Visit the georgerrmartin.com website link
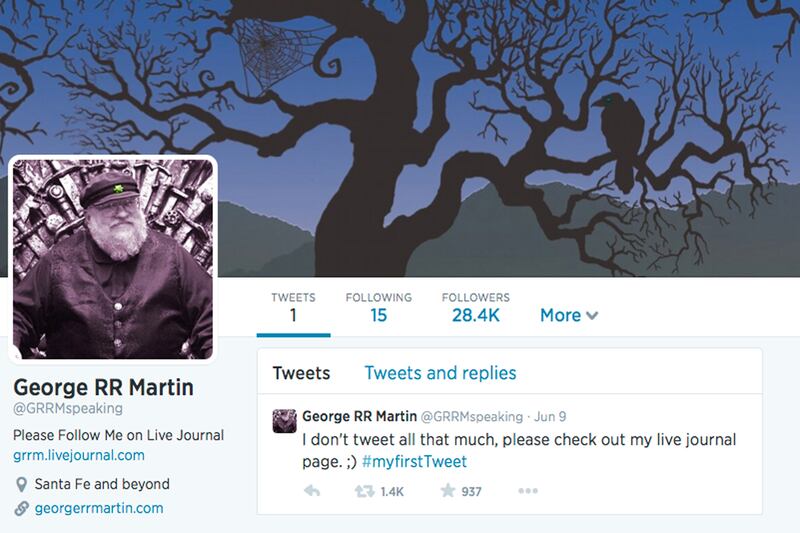This screenshot has height=533, width=800. (99, 508)
